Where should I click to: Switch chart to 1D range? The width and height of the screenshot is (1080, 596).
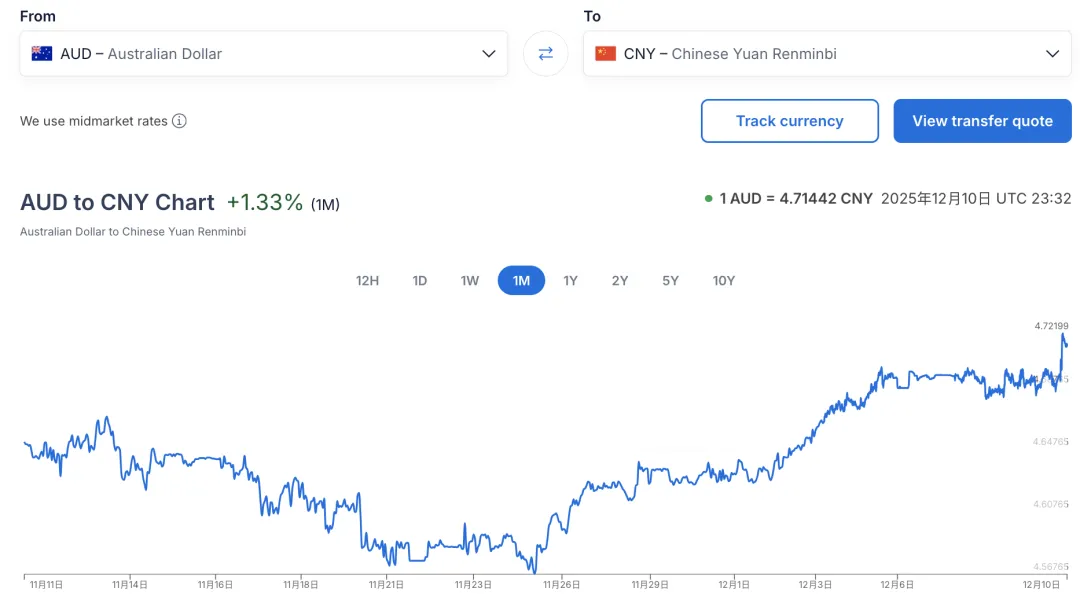coord(420,281)
